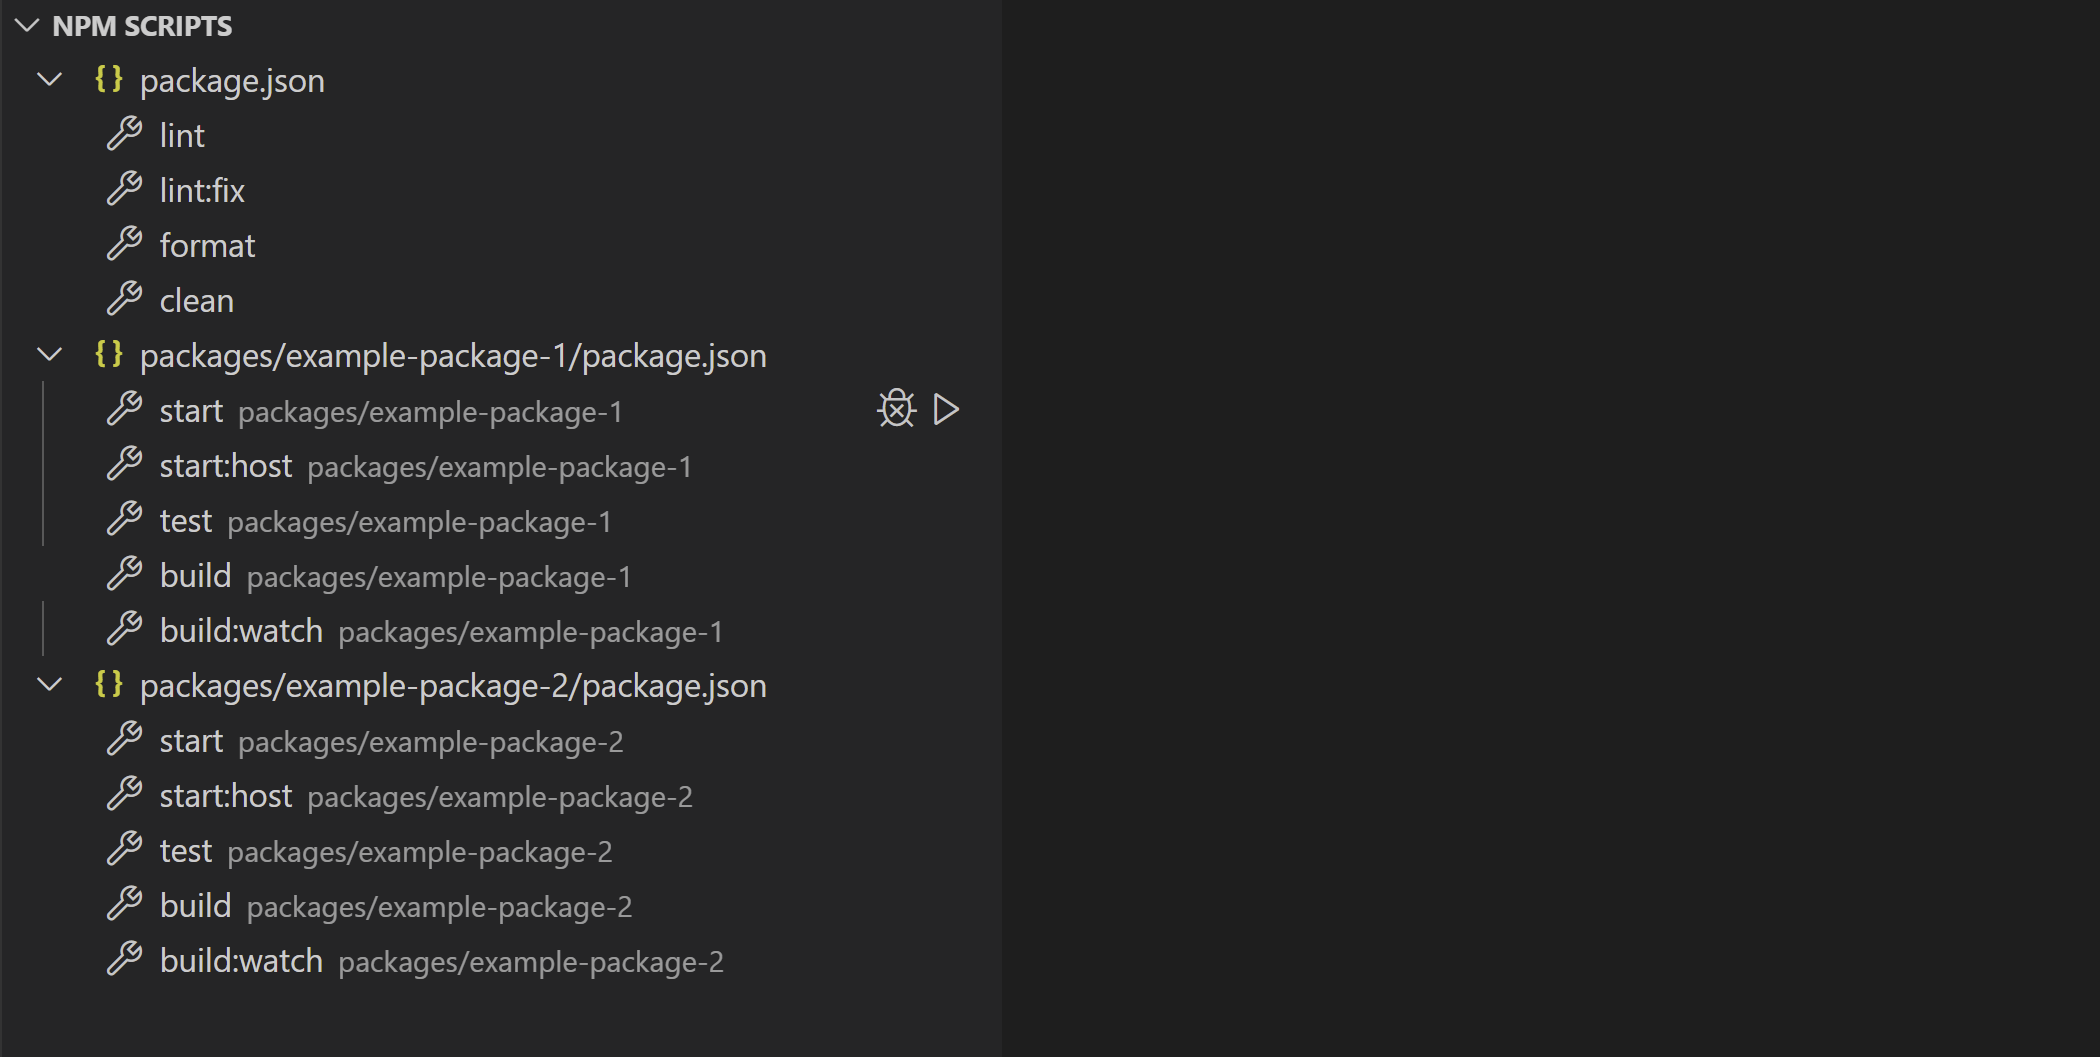This screenshot has height=1057, width=2100.
Task: Collapse the example-package-2 package.json tree
Action: coord(49,685)
